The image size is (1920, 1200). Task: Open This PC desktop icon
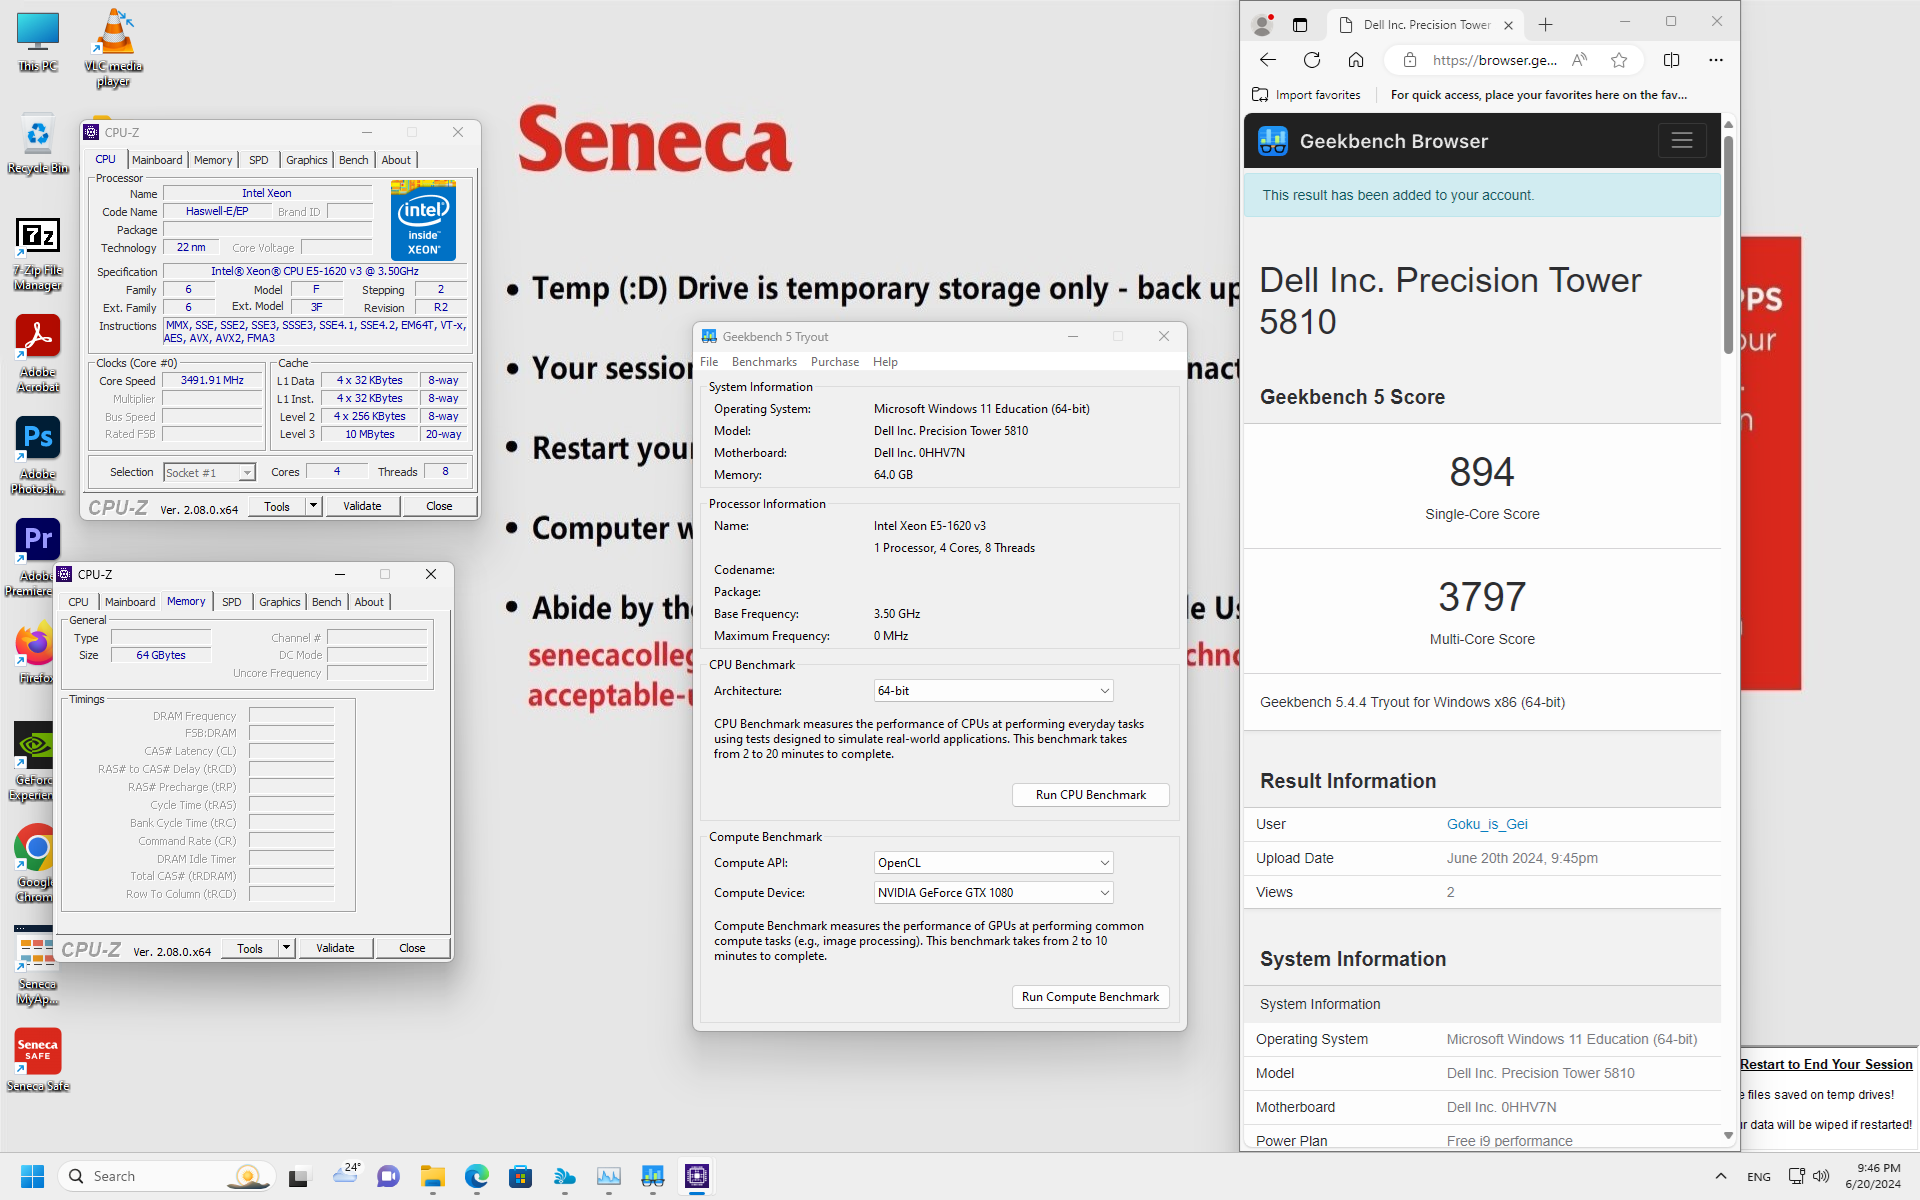pos(38,42)
